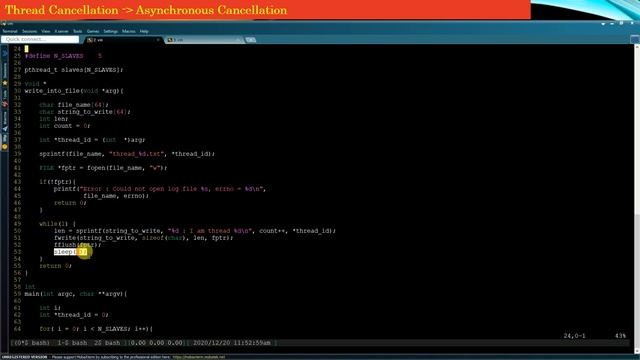Click the sprintf(file_name, ...) line 39
The image size is (640, 360).
pos(127,154)
